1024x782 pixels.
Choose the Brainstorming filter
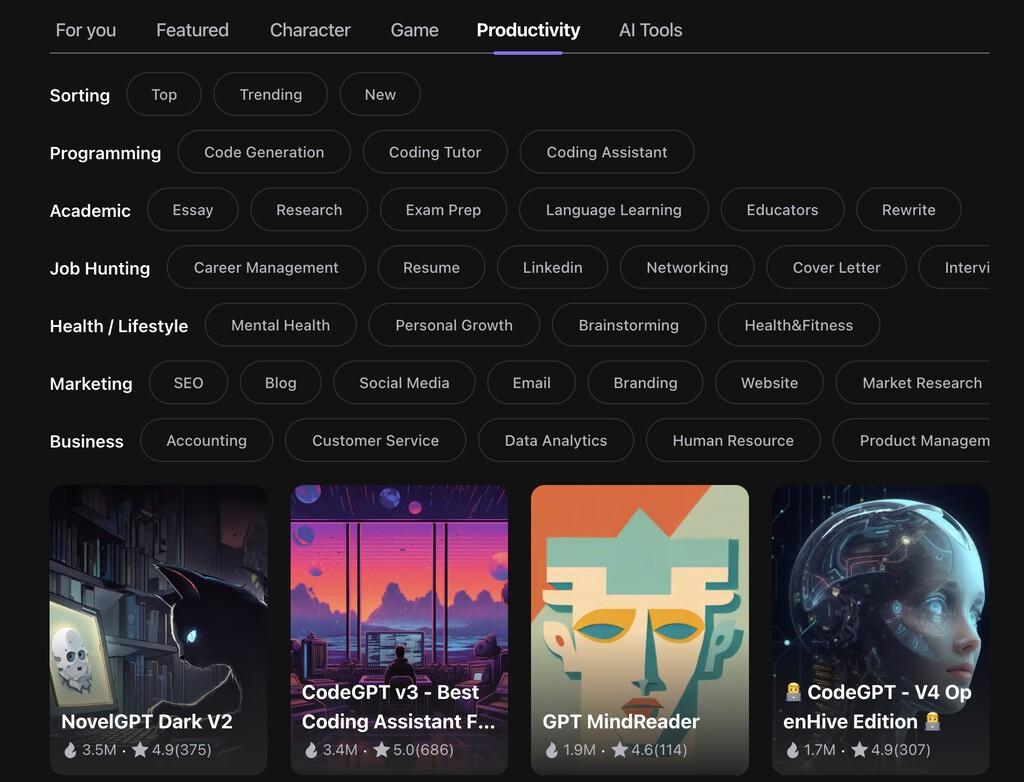click(629, 325)
